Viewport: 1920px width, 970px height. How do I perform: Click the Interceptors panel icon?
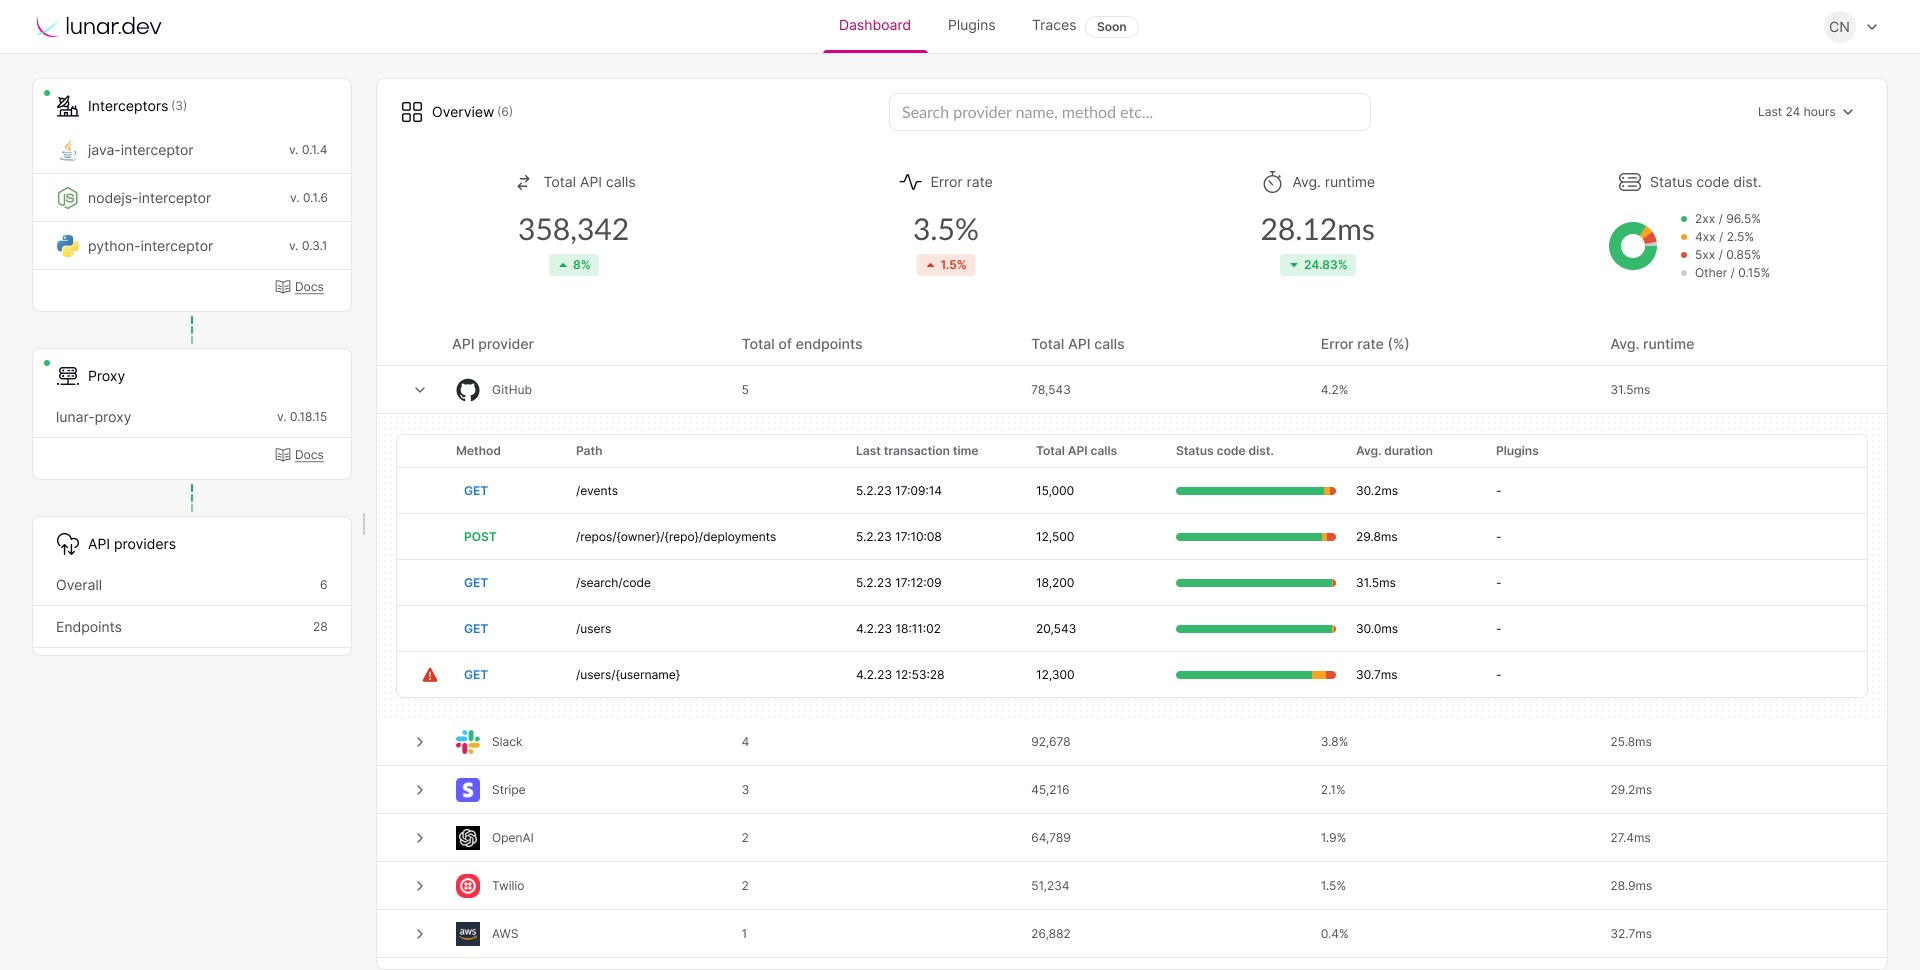point(66,105)
